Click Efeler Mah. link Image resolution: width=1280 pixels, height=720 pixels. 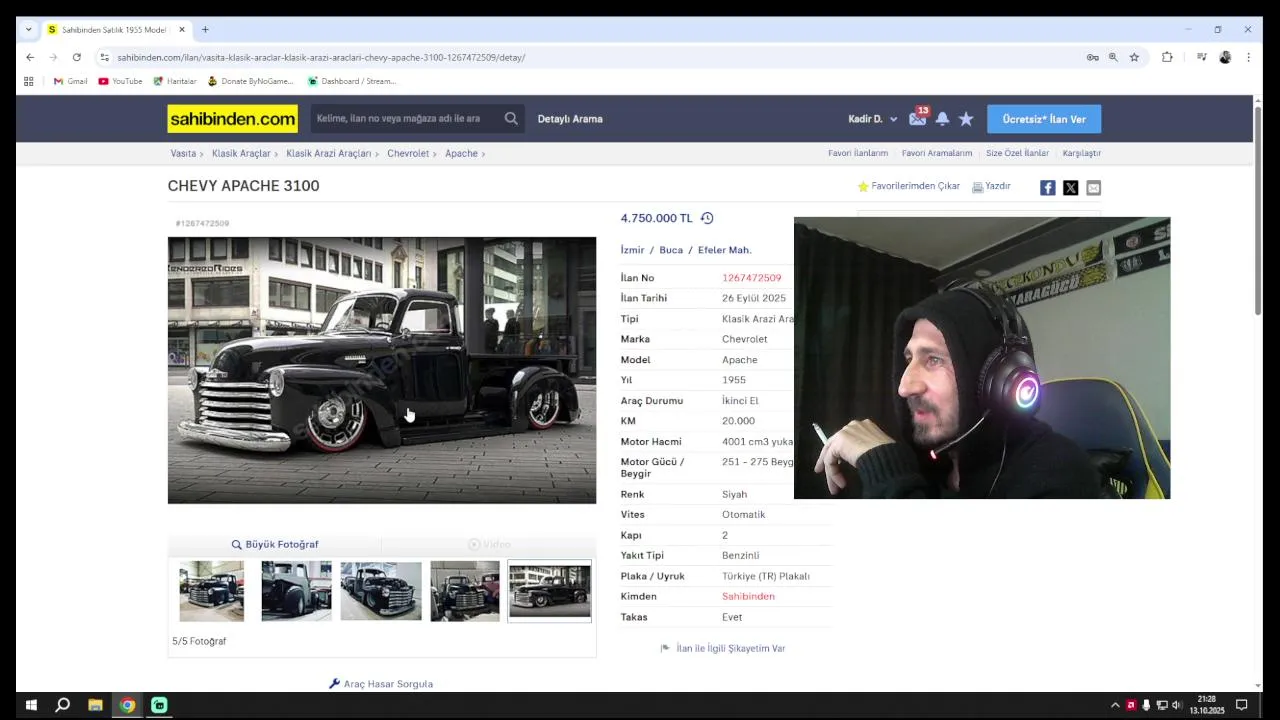[724, 250]
